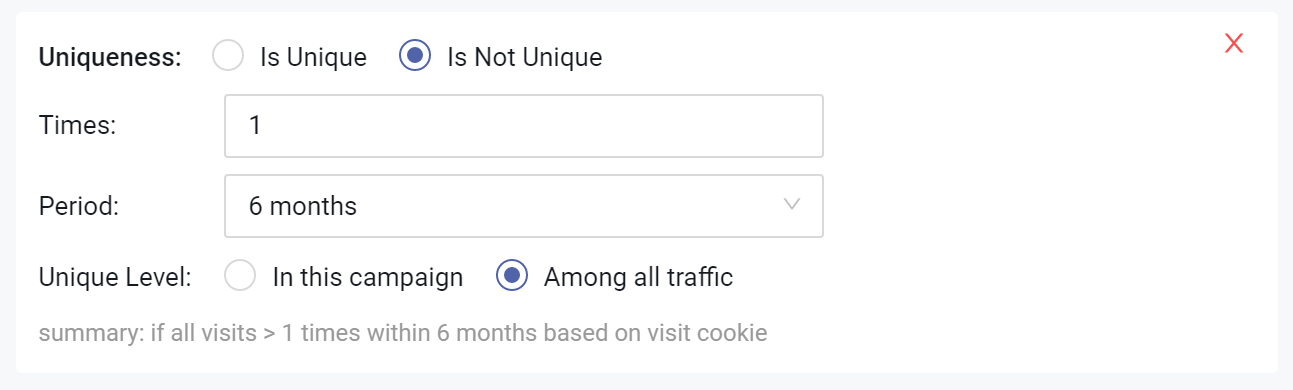Remove this uniqueness condition with red X

click(1234, 43)
